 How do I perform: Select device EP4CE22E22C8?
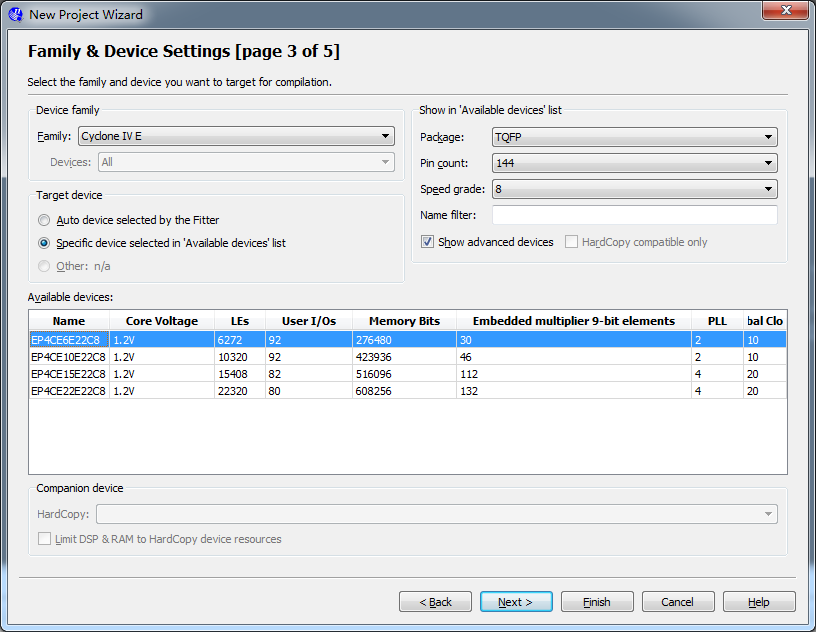(69, 391)
